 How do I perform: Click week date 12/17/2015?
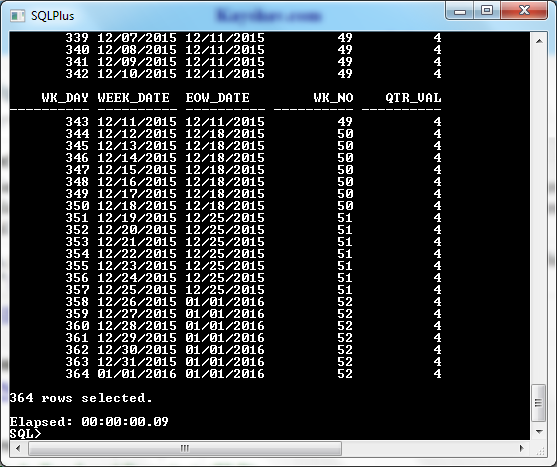137,194
